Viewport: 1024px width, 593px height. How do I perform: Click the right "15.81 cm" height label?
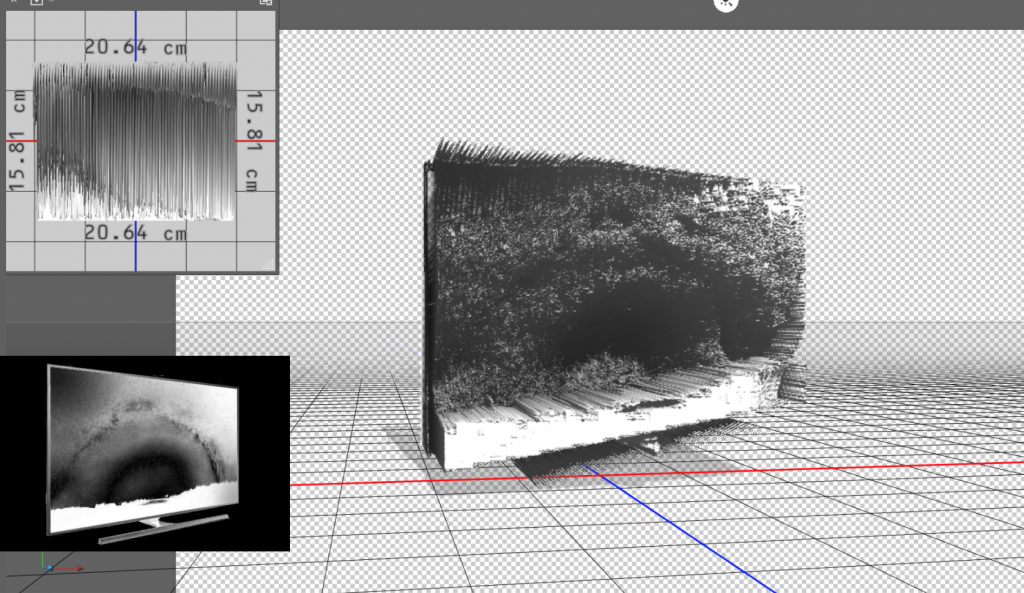click(253, 140)
